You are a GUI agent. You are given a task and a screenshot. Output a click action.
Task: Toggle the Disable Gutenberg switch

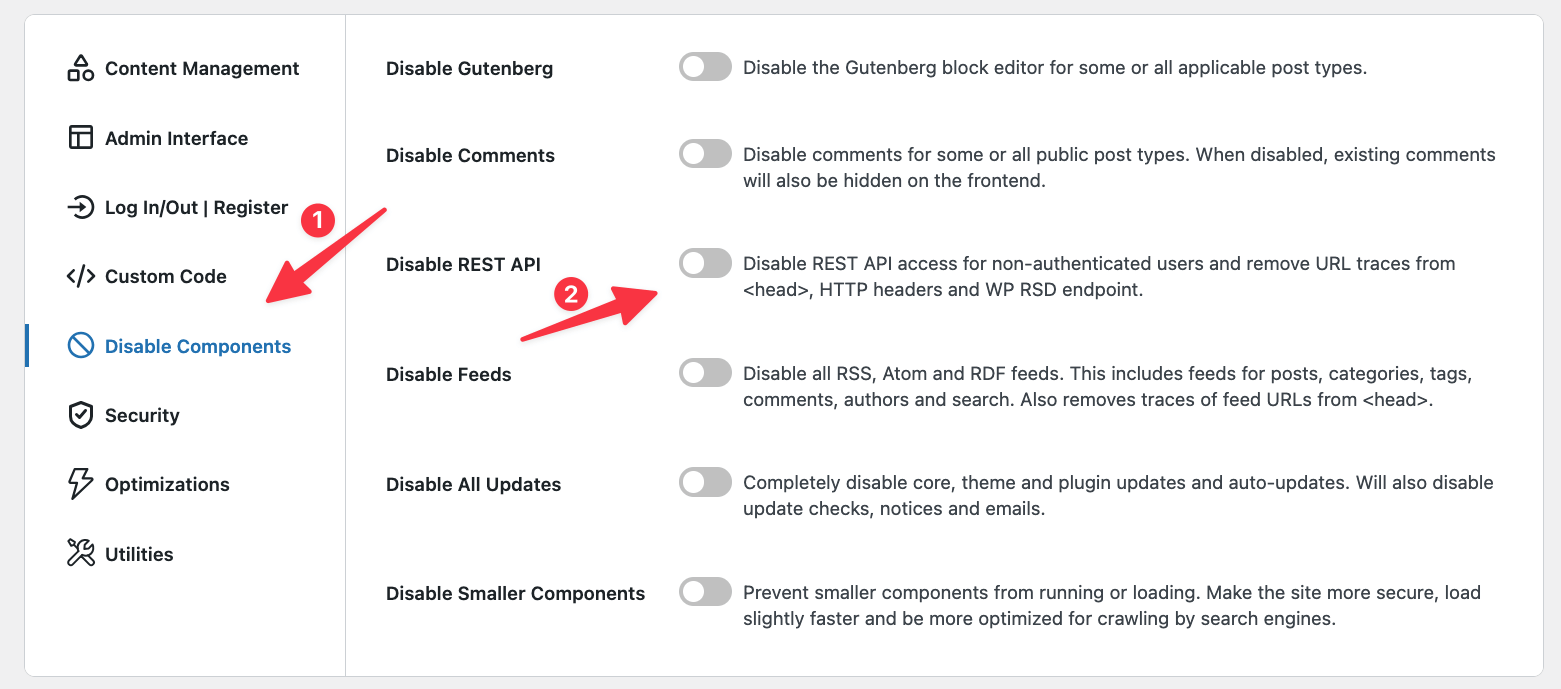(705, 67)
